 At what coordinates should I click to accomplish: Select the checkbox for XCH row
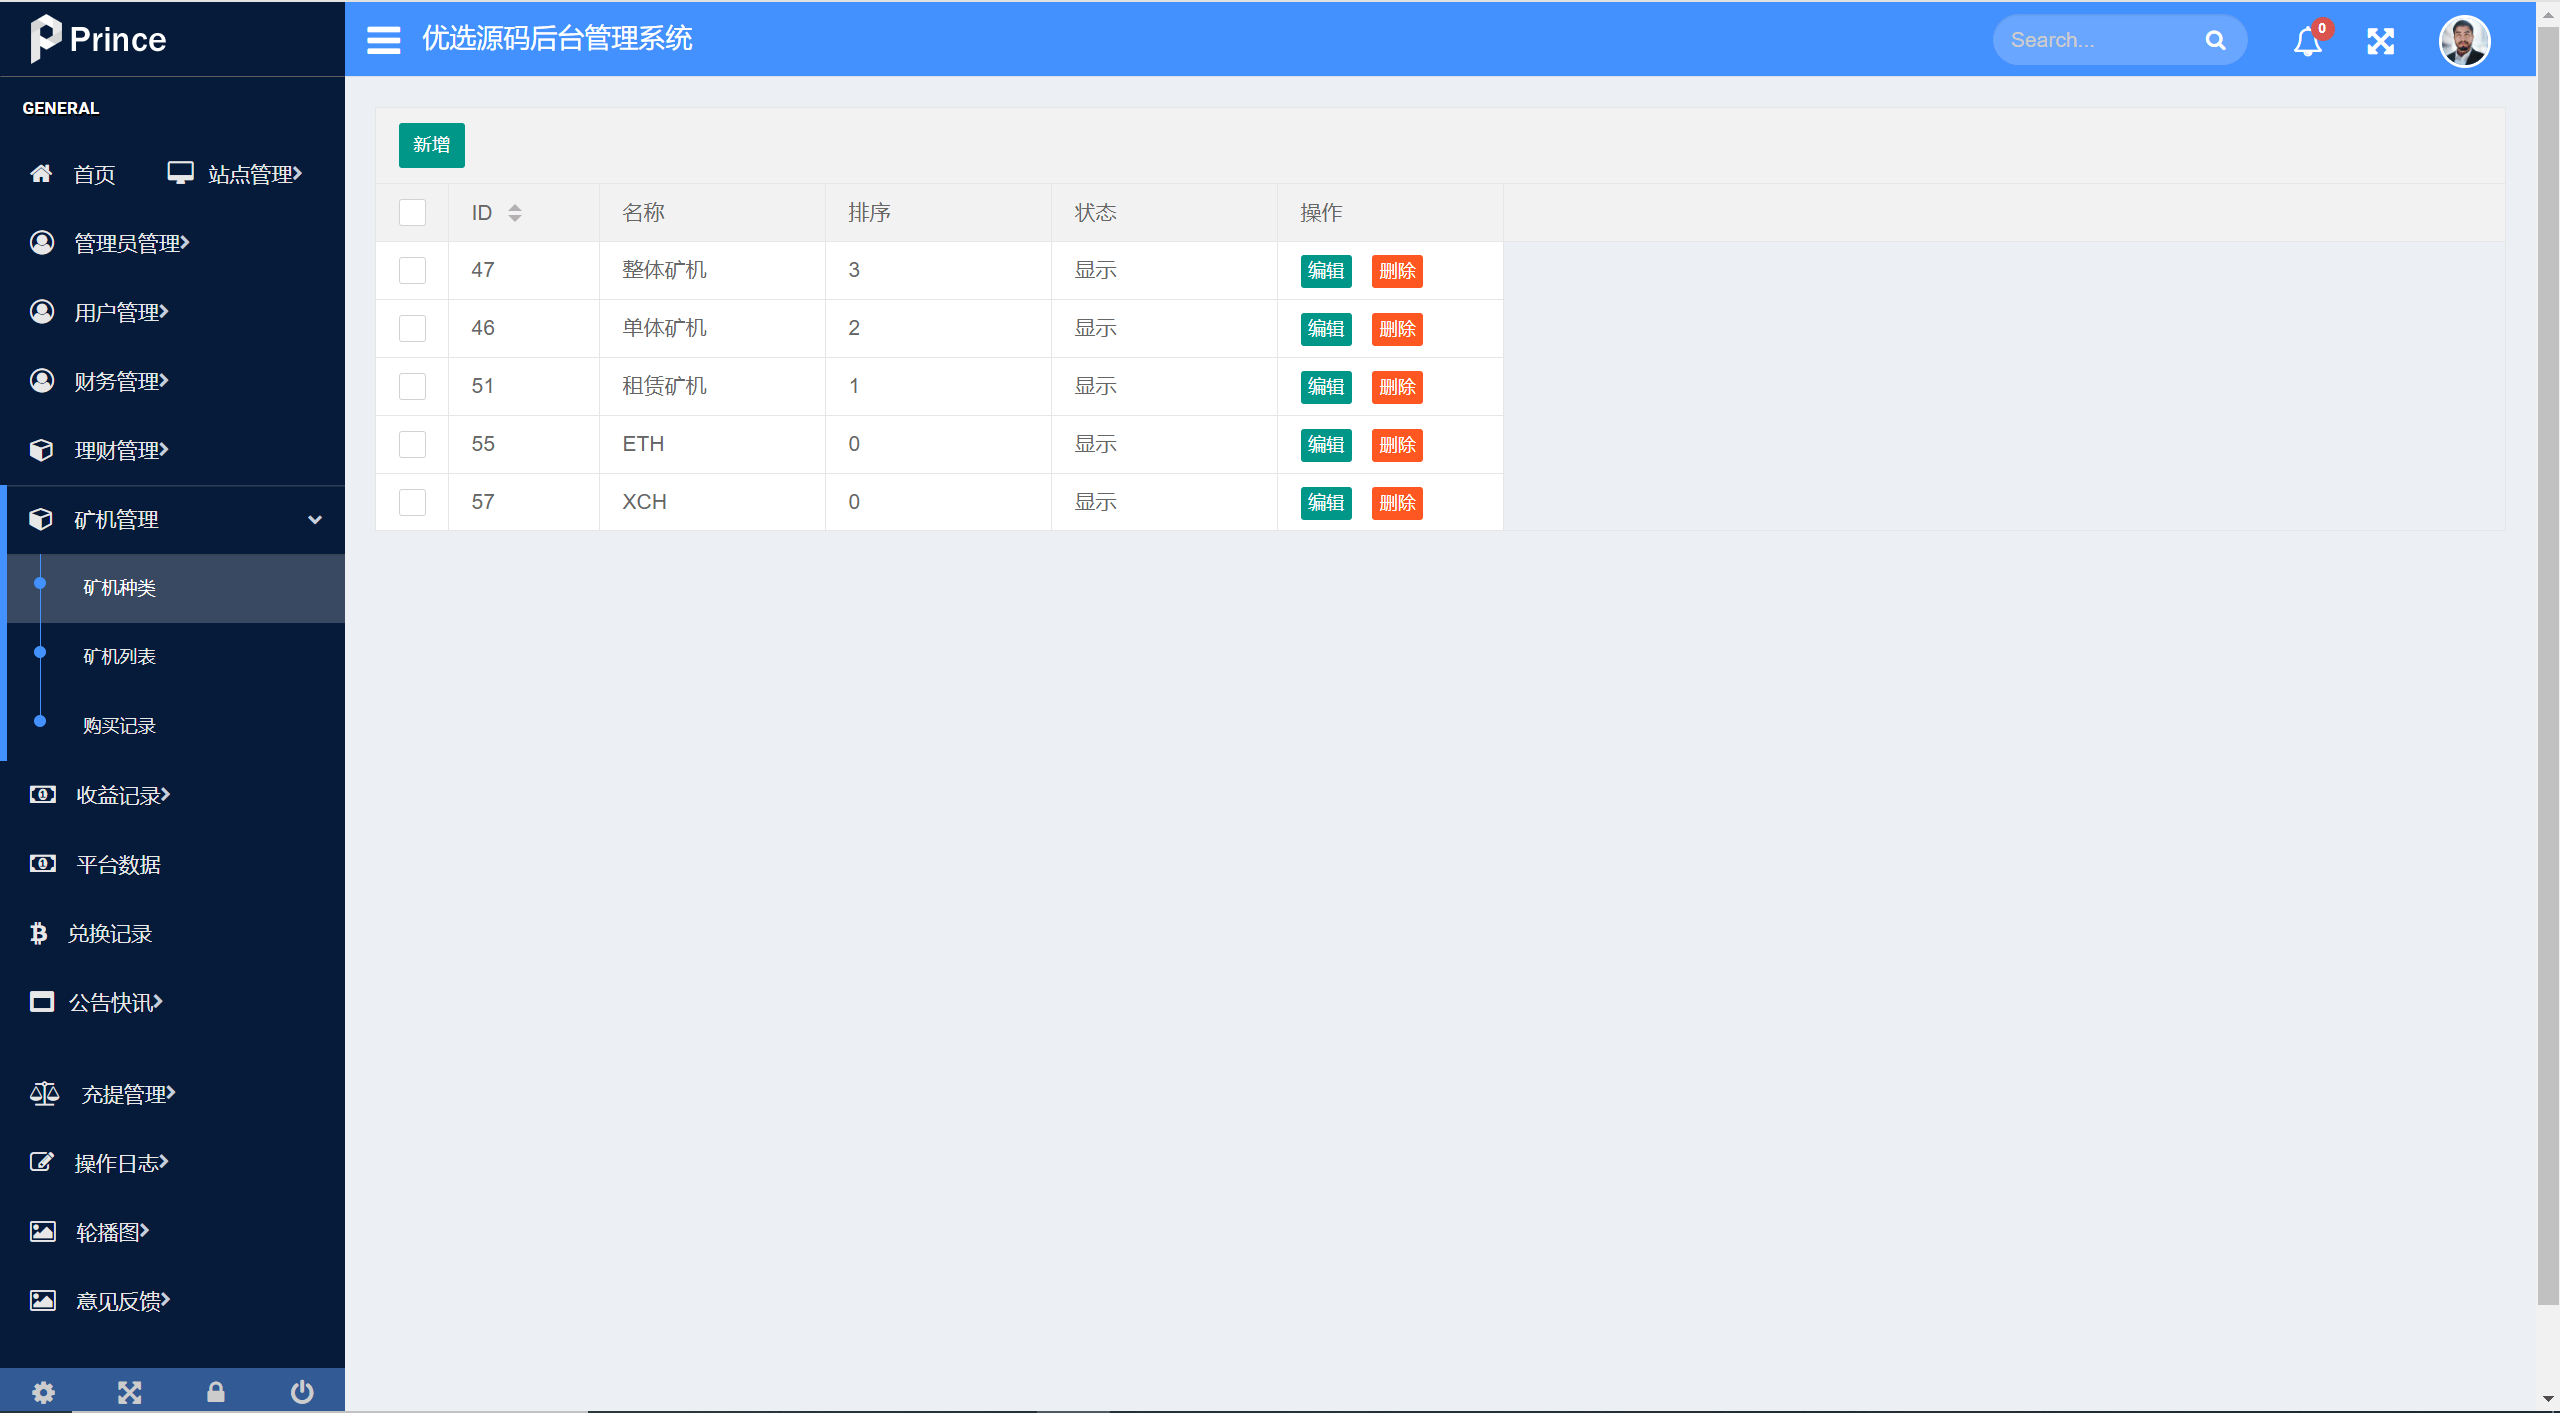tap(412, 502)
